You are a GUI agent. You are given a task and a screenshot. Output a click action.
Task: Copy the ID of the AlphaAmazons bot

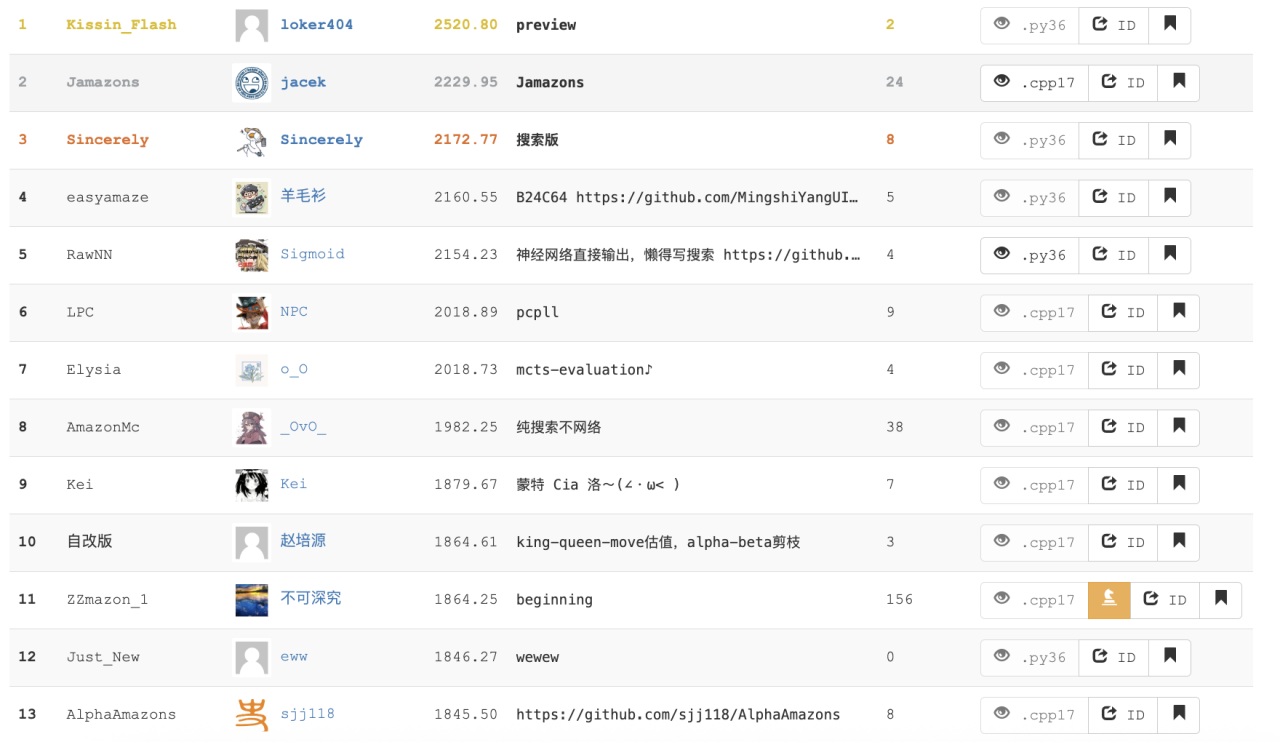pos(1123,715)
